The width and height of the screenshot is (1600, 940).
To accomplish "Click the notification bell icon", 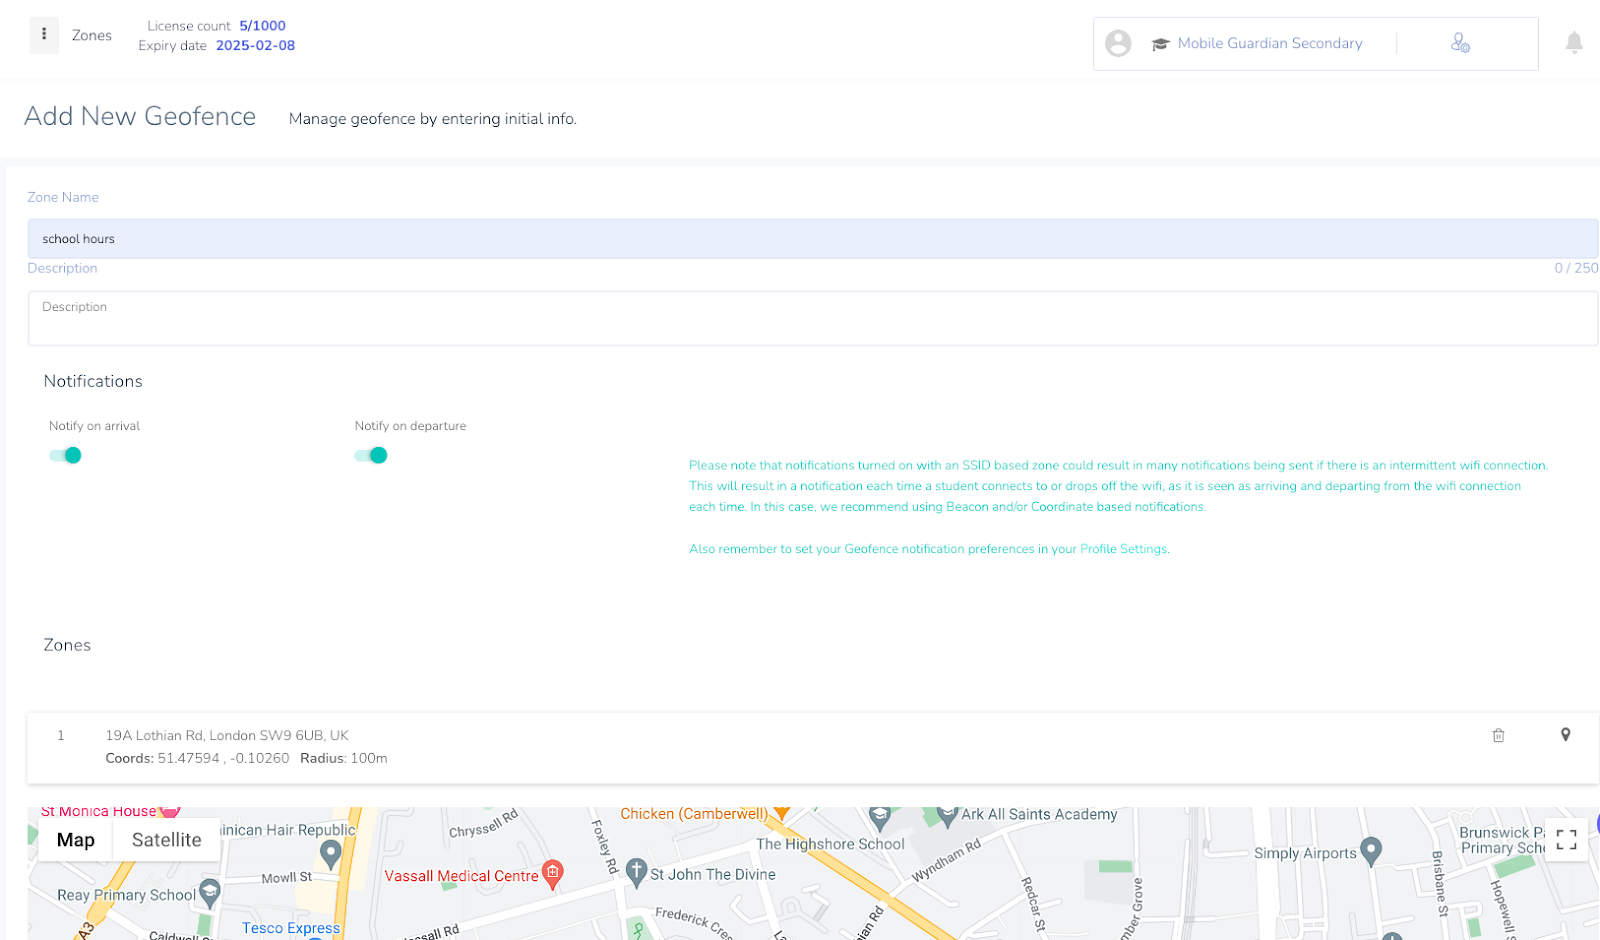I will 1573,43.
